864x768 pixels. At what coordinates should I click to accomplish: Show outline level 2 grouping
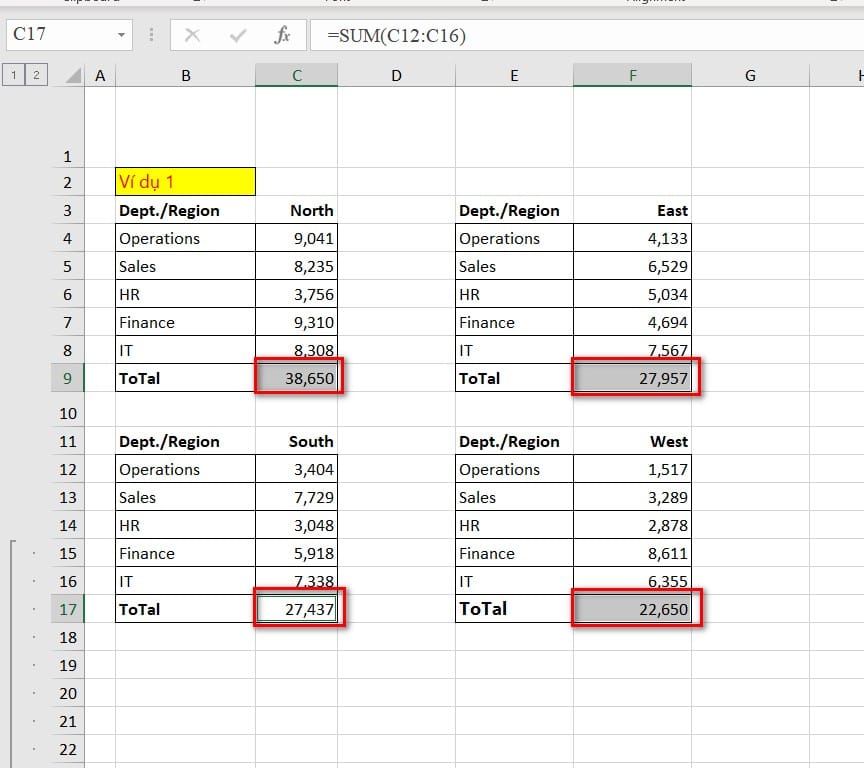coord(35,75)
